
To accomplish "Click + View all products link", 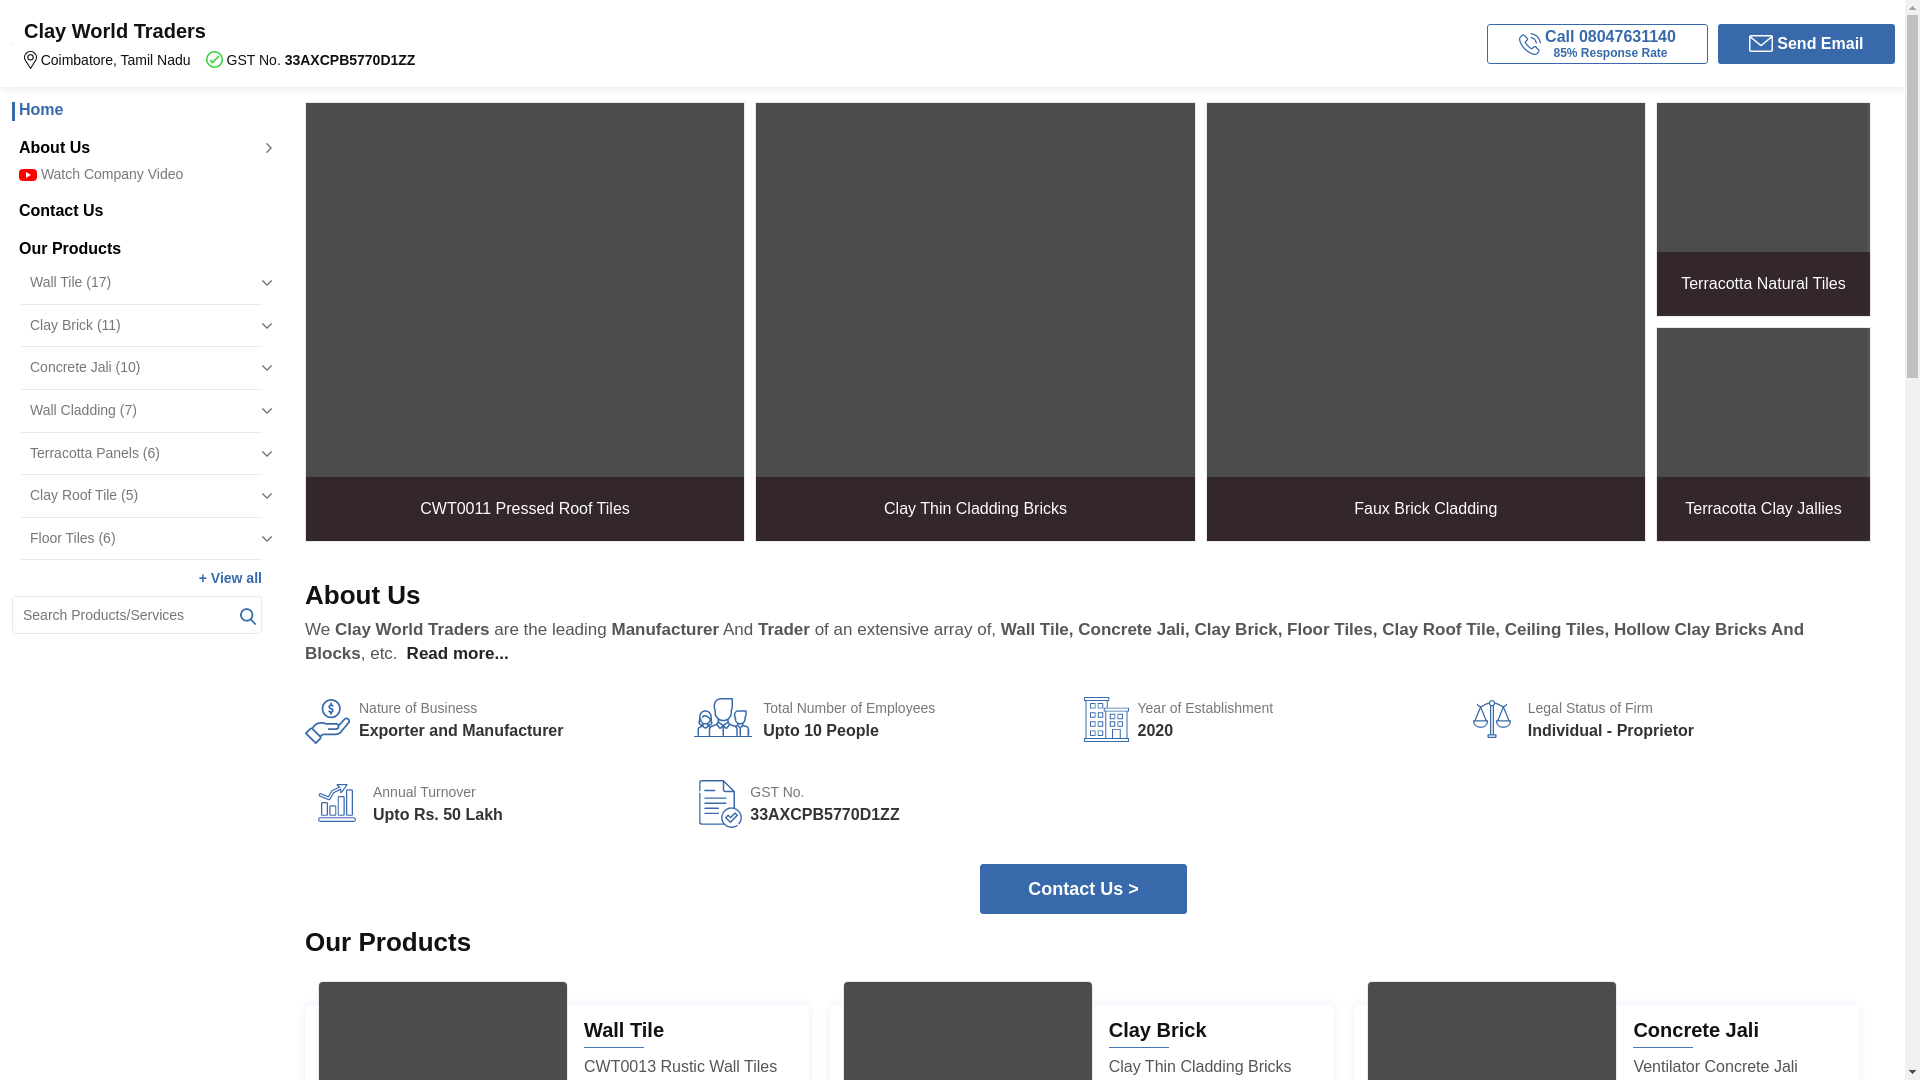I will [x=230, y=578].
